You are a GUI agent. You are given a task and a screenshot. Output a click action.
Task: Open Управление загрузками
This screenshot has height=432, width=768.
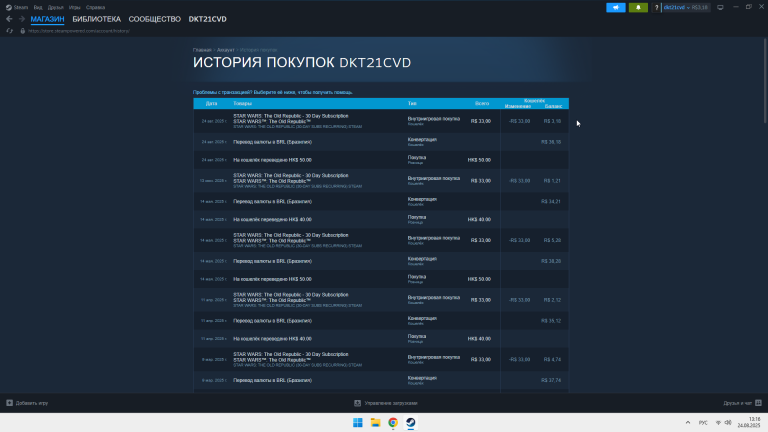[391, 403]
